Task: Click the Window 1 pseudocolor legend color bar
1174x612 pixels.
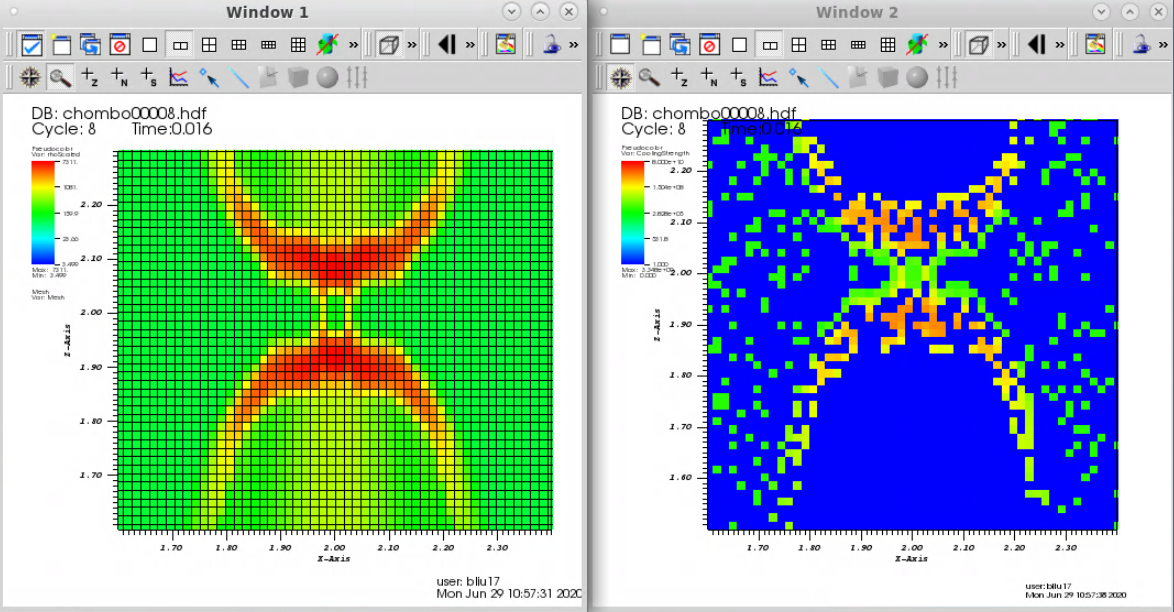Action: [43, 212]
